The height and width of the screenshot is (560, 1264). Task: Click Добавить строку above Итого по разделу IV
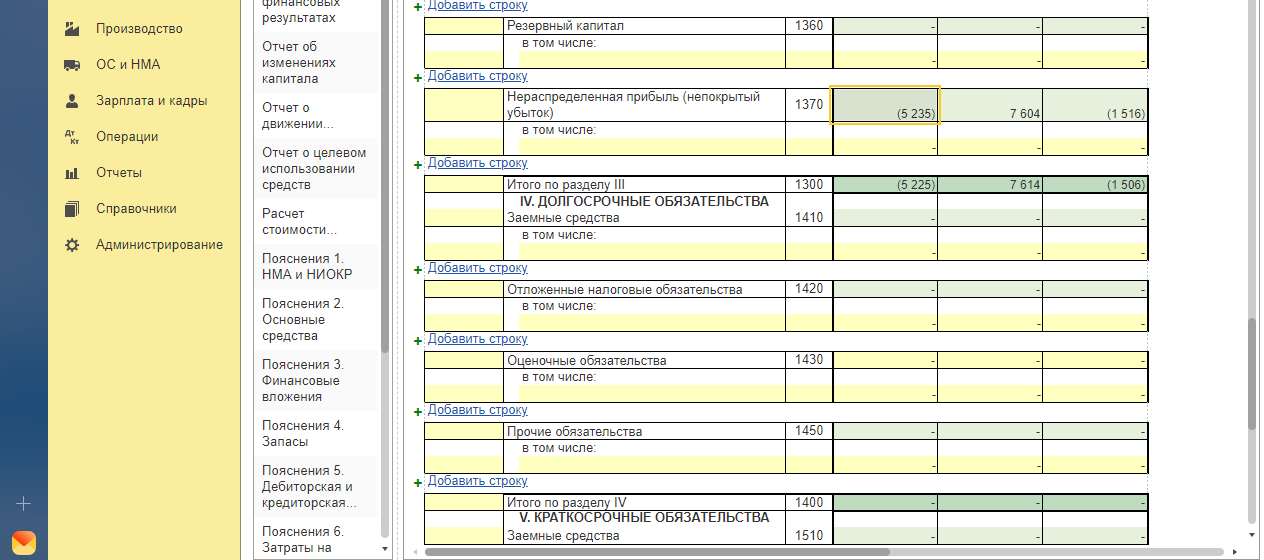click(477, 481)
